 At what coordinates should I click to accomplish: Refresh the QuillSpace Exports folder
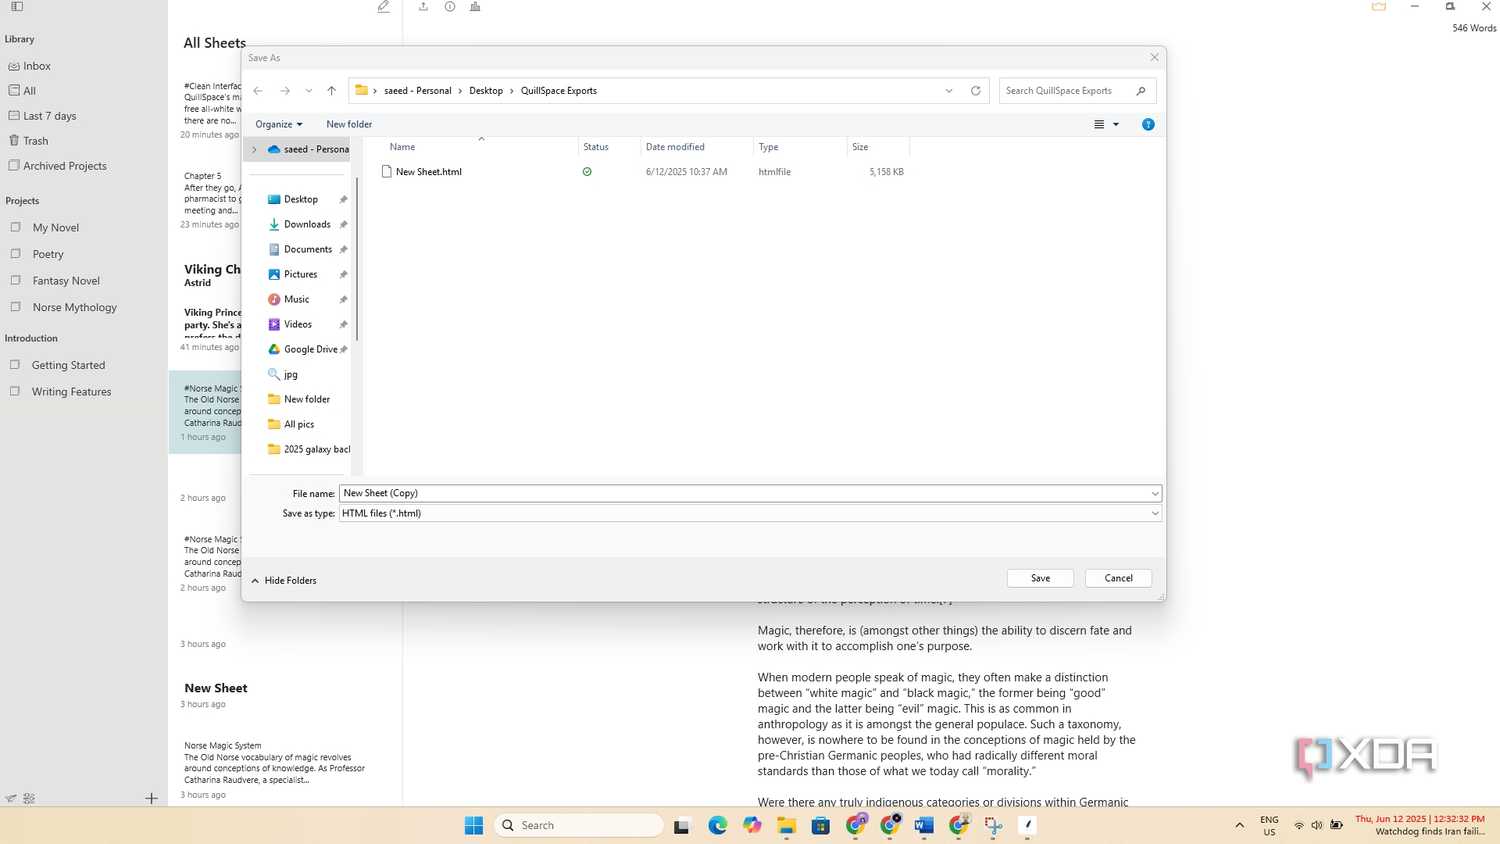point(976,91)
